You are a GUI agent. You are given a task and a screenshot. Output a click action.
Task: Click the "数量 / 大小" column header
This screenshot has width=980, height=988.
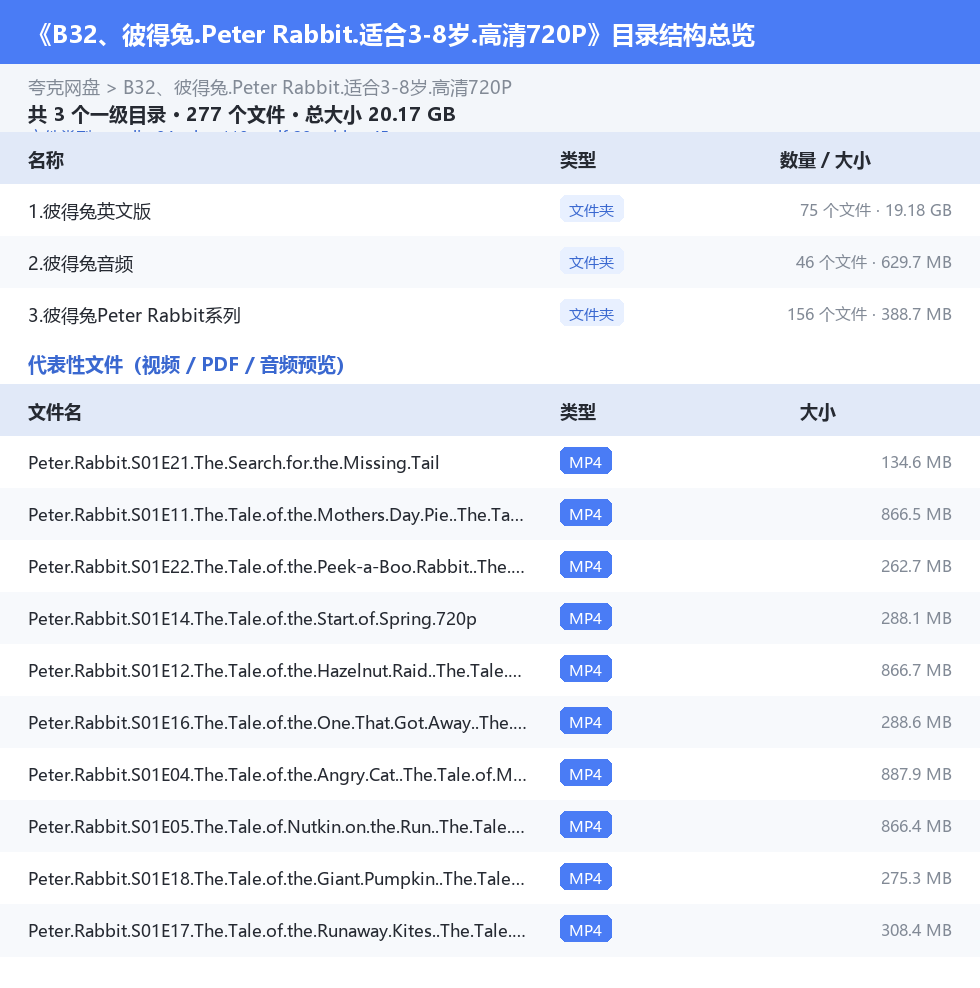(825, 160)
